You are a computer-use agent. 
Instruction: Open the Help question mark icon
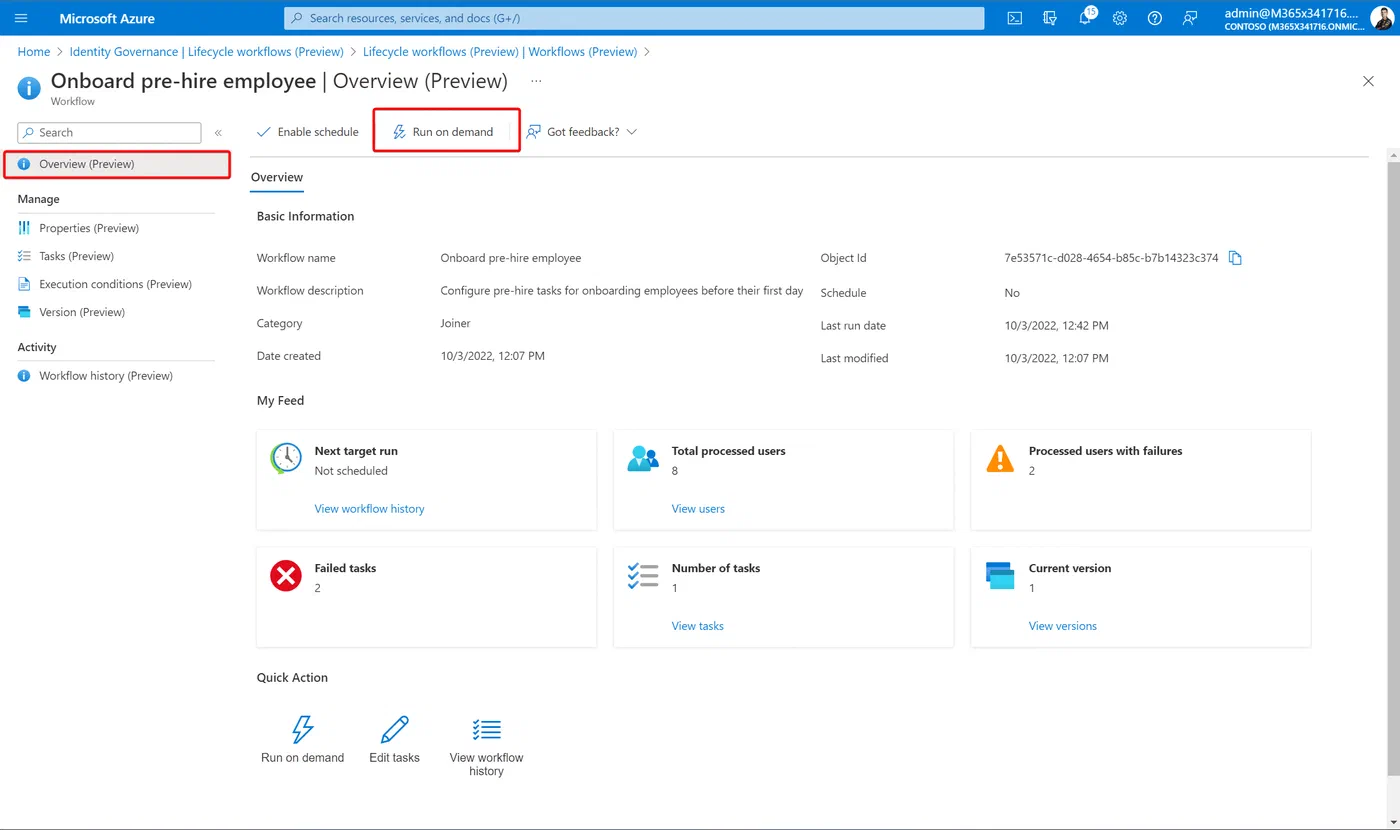tap(1155, 18)
